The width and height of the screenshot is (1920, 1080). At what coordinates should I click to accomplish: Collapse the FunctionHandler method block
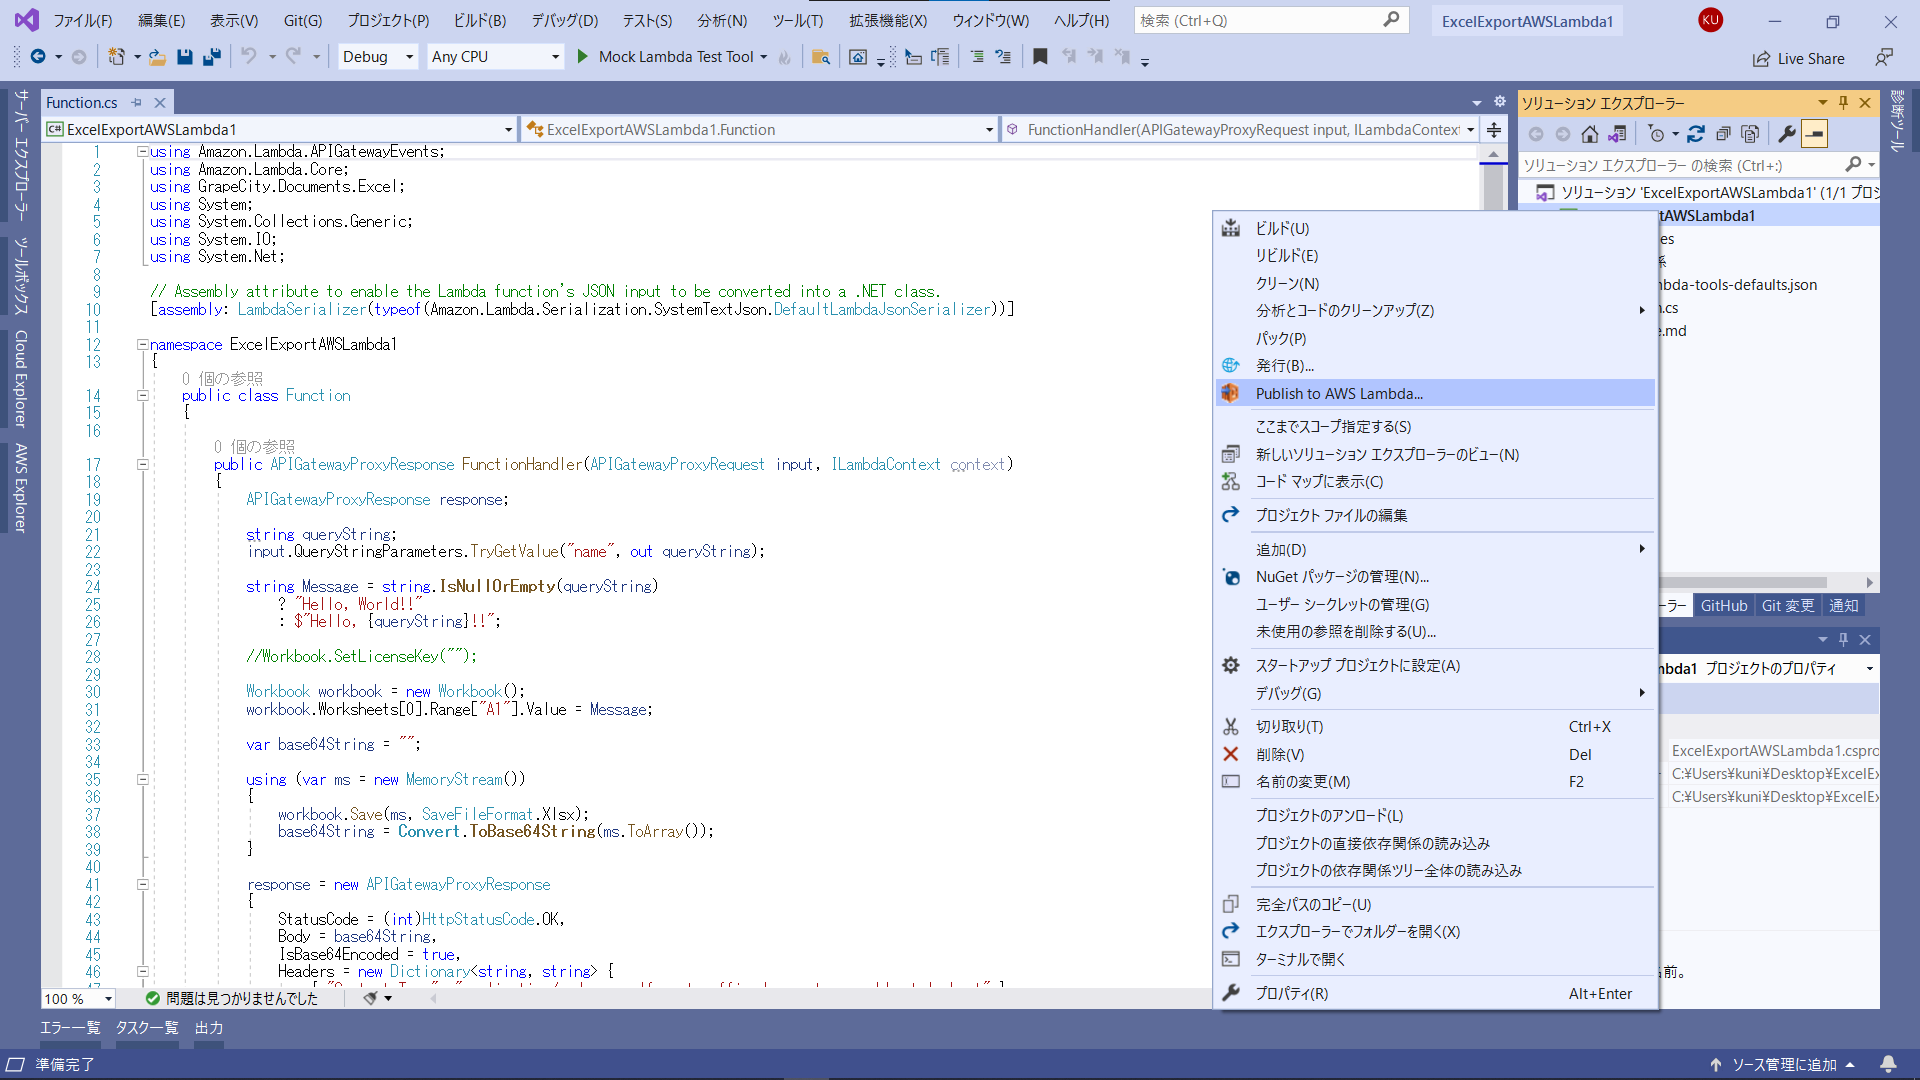click(x=143, y=464)
